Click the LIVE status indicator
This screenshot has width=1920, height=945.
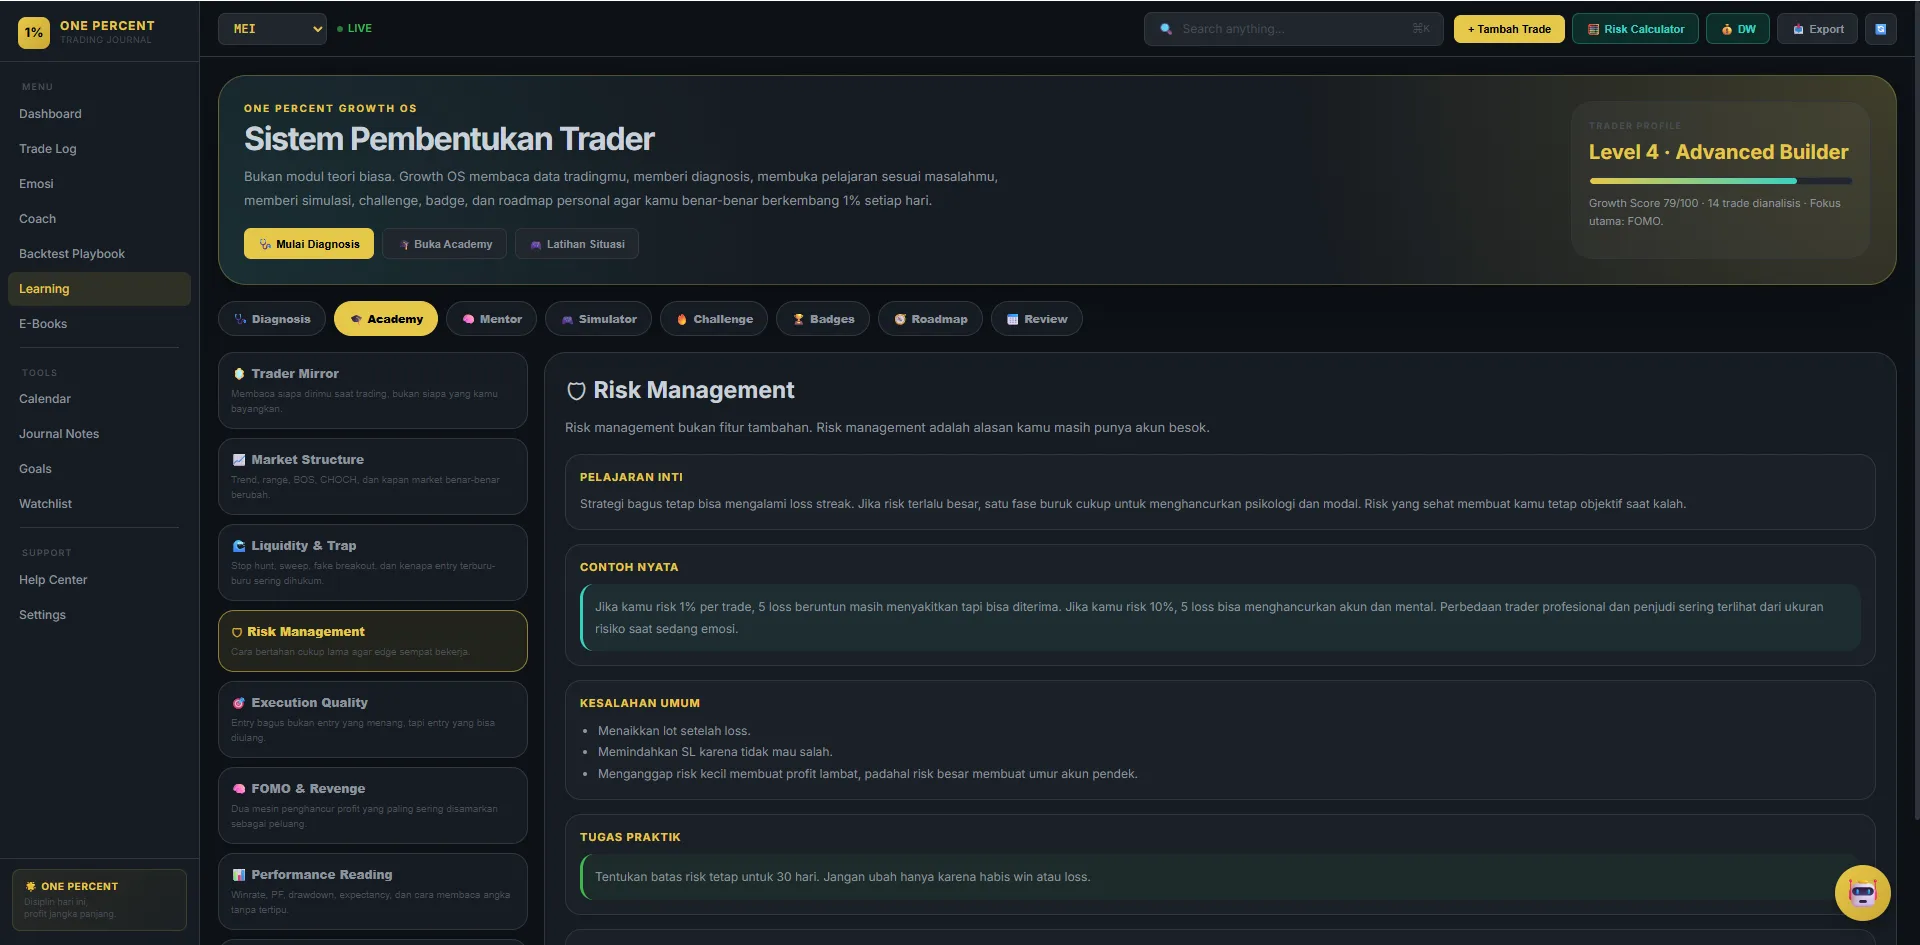coord(355,29)
